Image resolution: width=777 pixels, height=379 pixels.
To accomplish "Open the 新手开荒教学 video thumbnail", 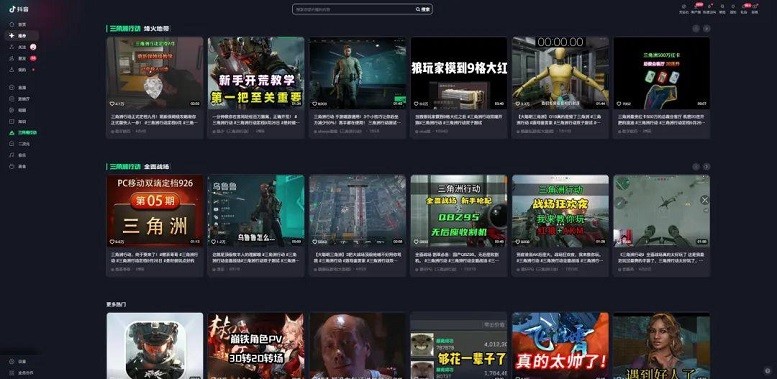I will tap(256, 73).
